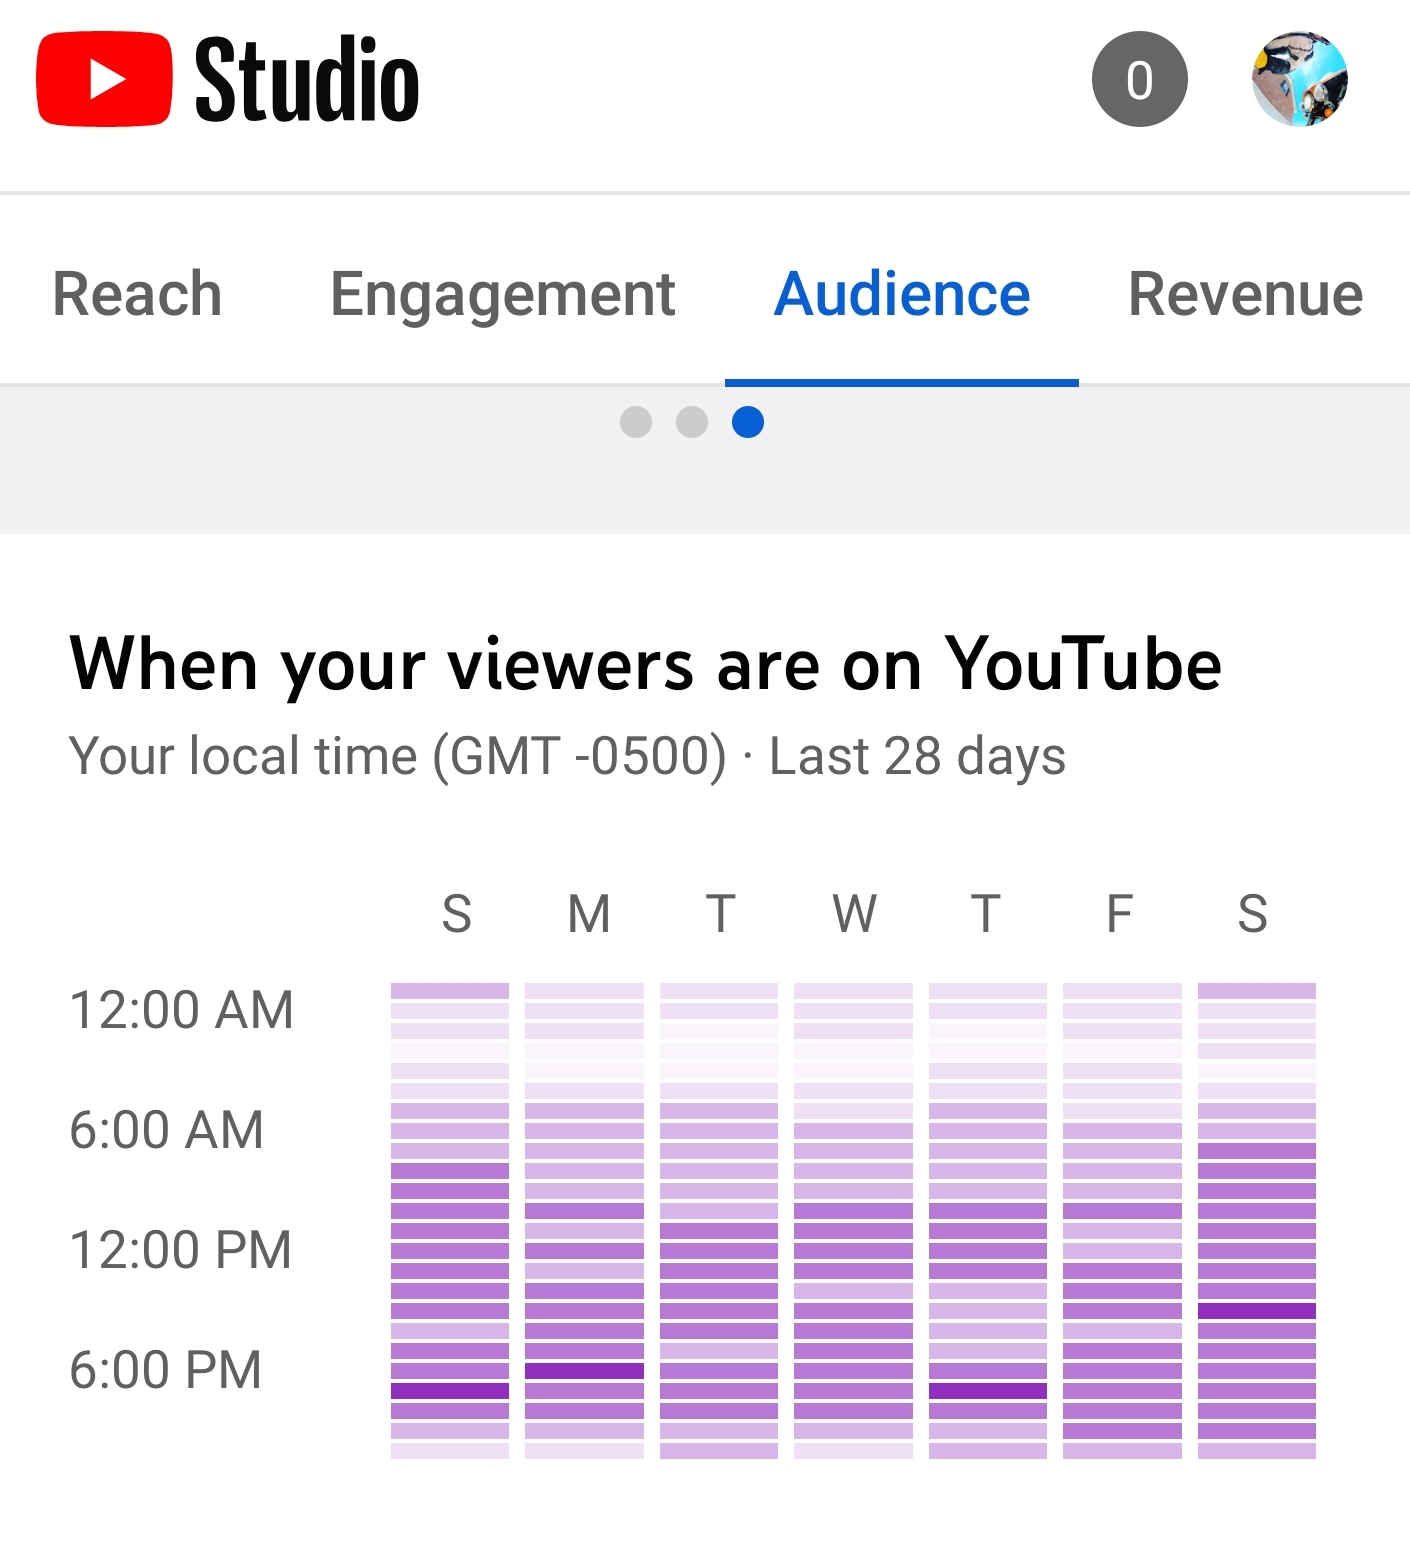Image resolution: width=1410 pixels, height=1544 pixels.
Task: Switch to the Reach tab
Action: [137, 294]
